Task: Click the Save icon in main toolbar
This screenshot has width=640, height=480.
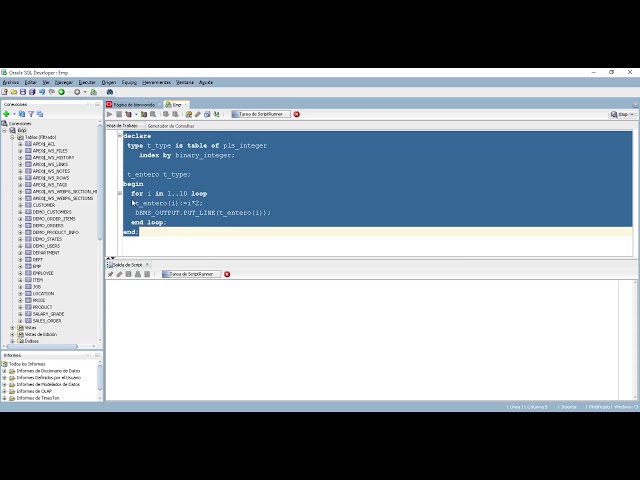Action: pos(23,92)
